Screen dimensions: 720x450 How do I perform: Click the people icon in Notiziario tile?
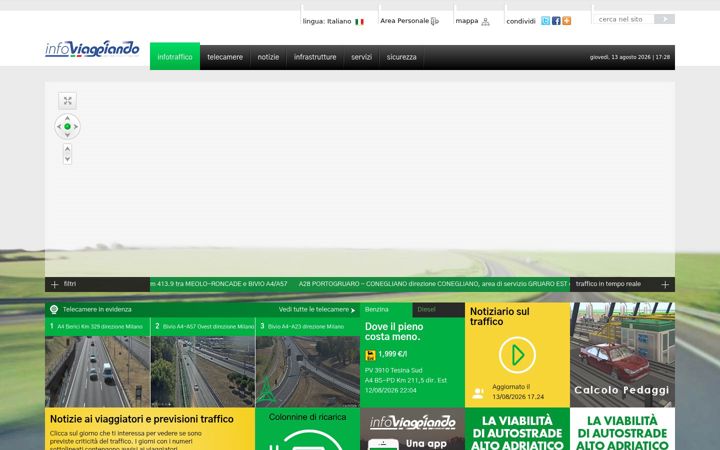[x=478, y=393]
